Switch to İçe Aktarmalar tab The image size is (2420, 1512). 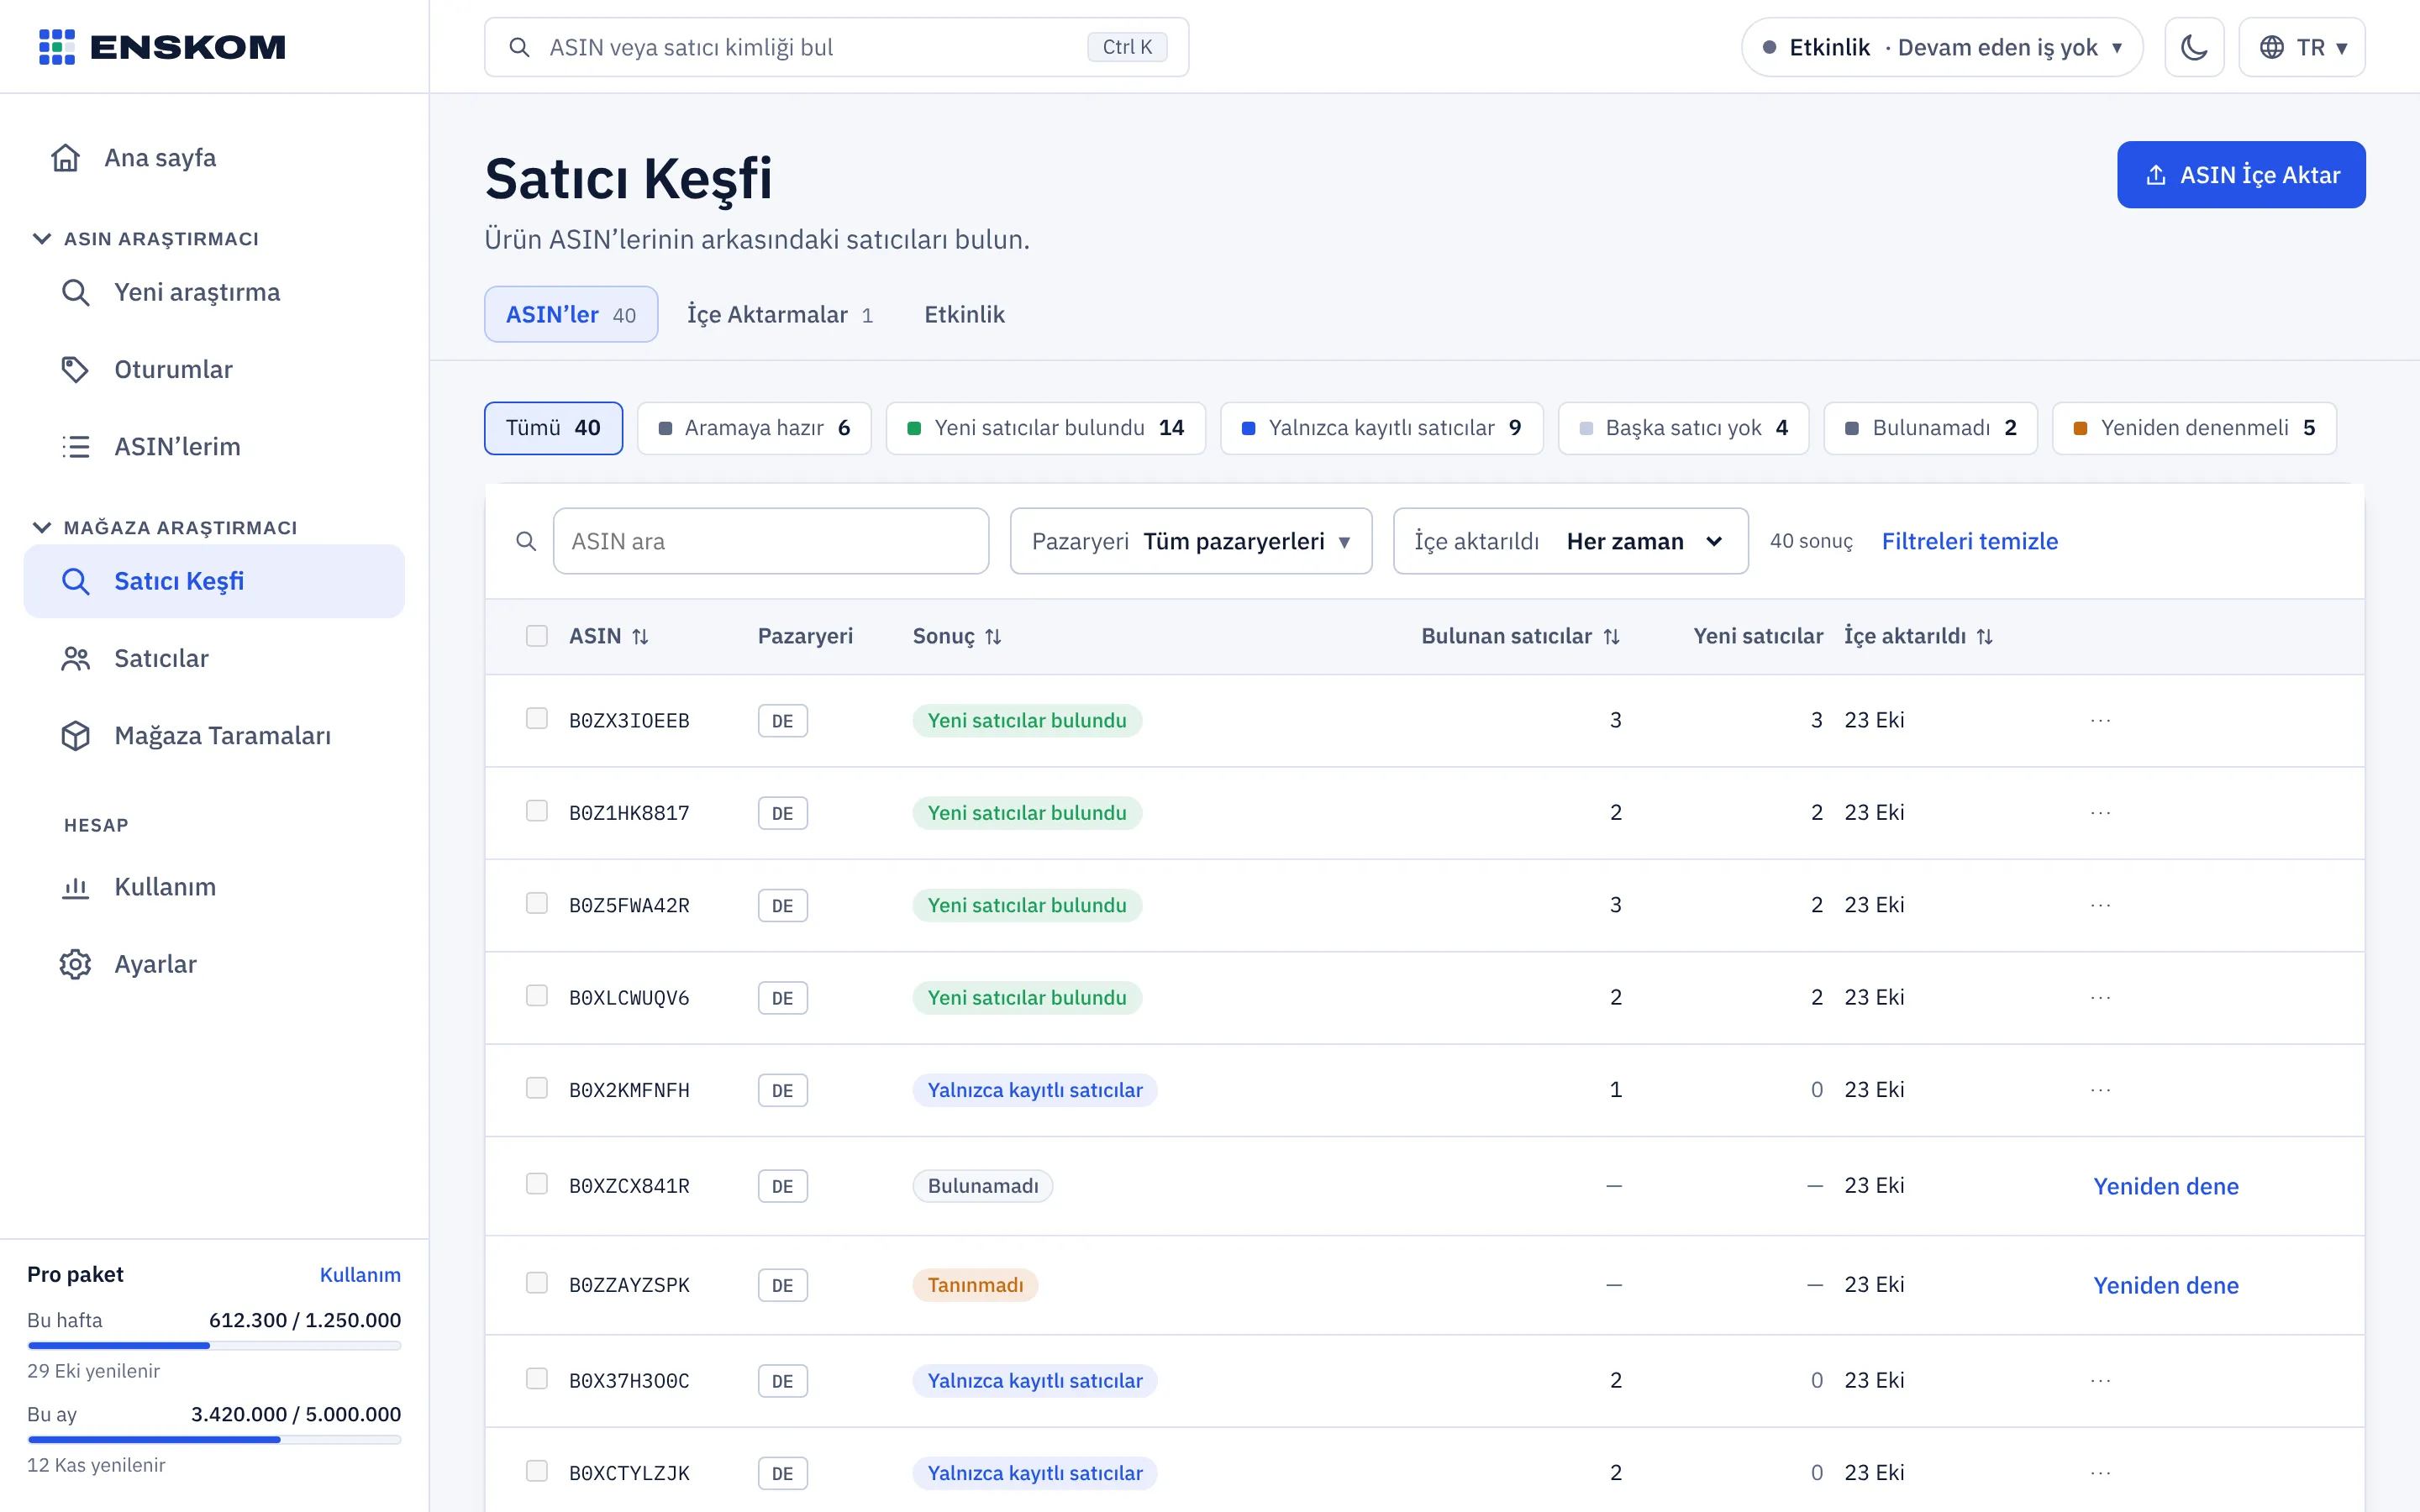point(780,314)
